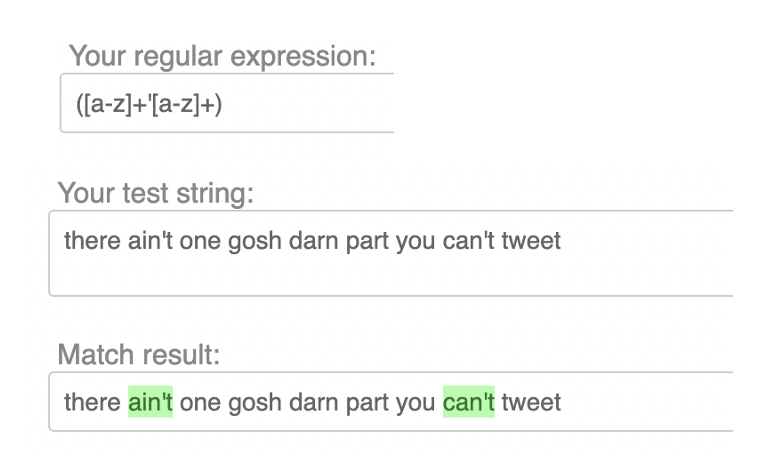Click the word "one" in match result
This screenshot has width=774, height=466.
[200, 402]
